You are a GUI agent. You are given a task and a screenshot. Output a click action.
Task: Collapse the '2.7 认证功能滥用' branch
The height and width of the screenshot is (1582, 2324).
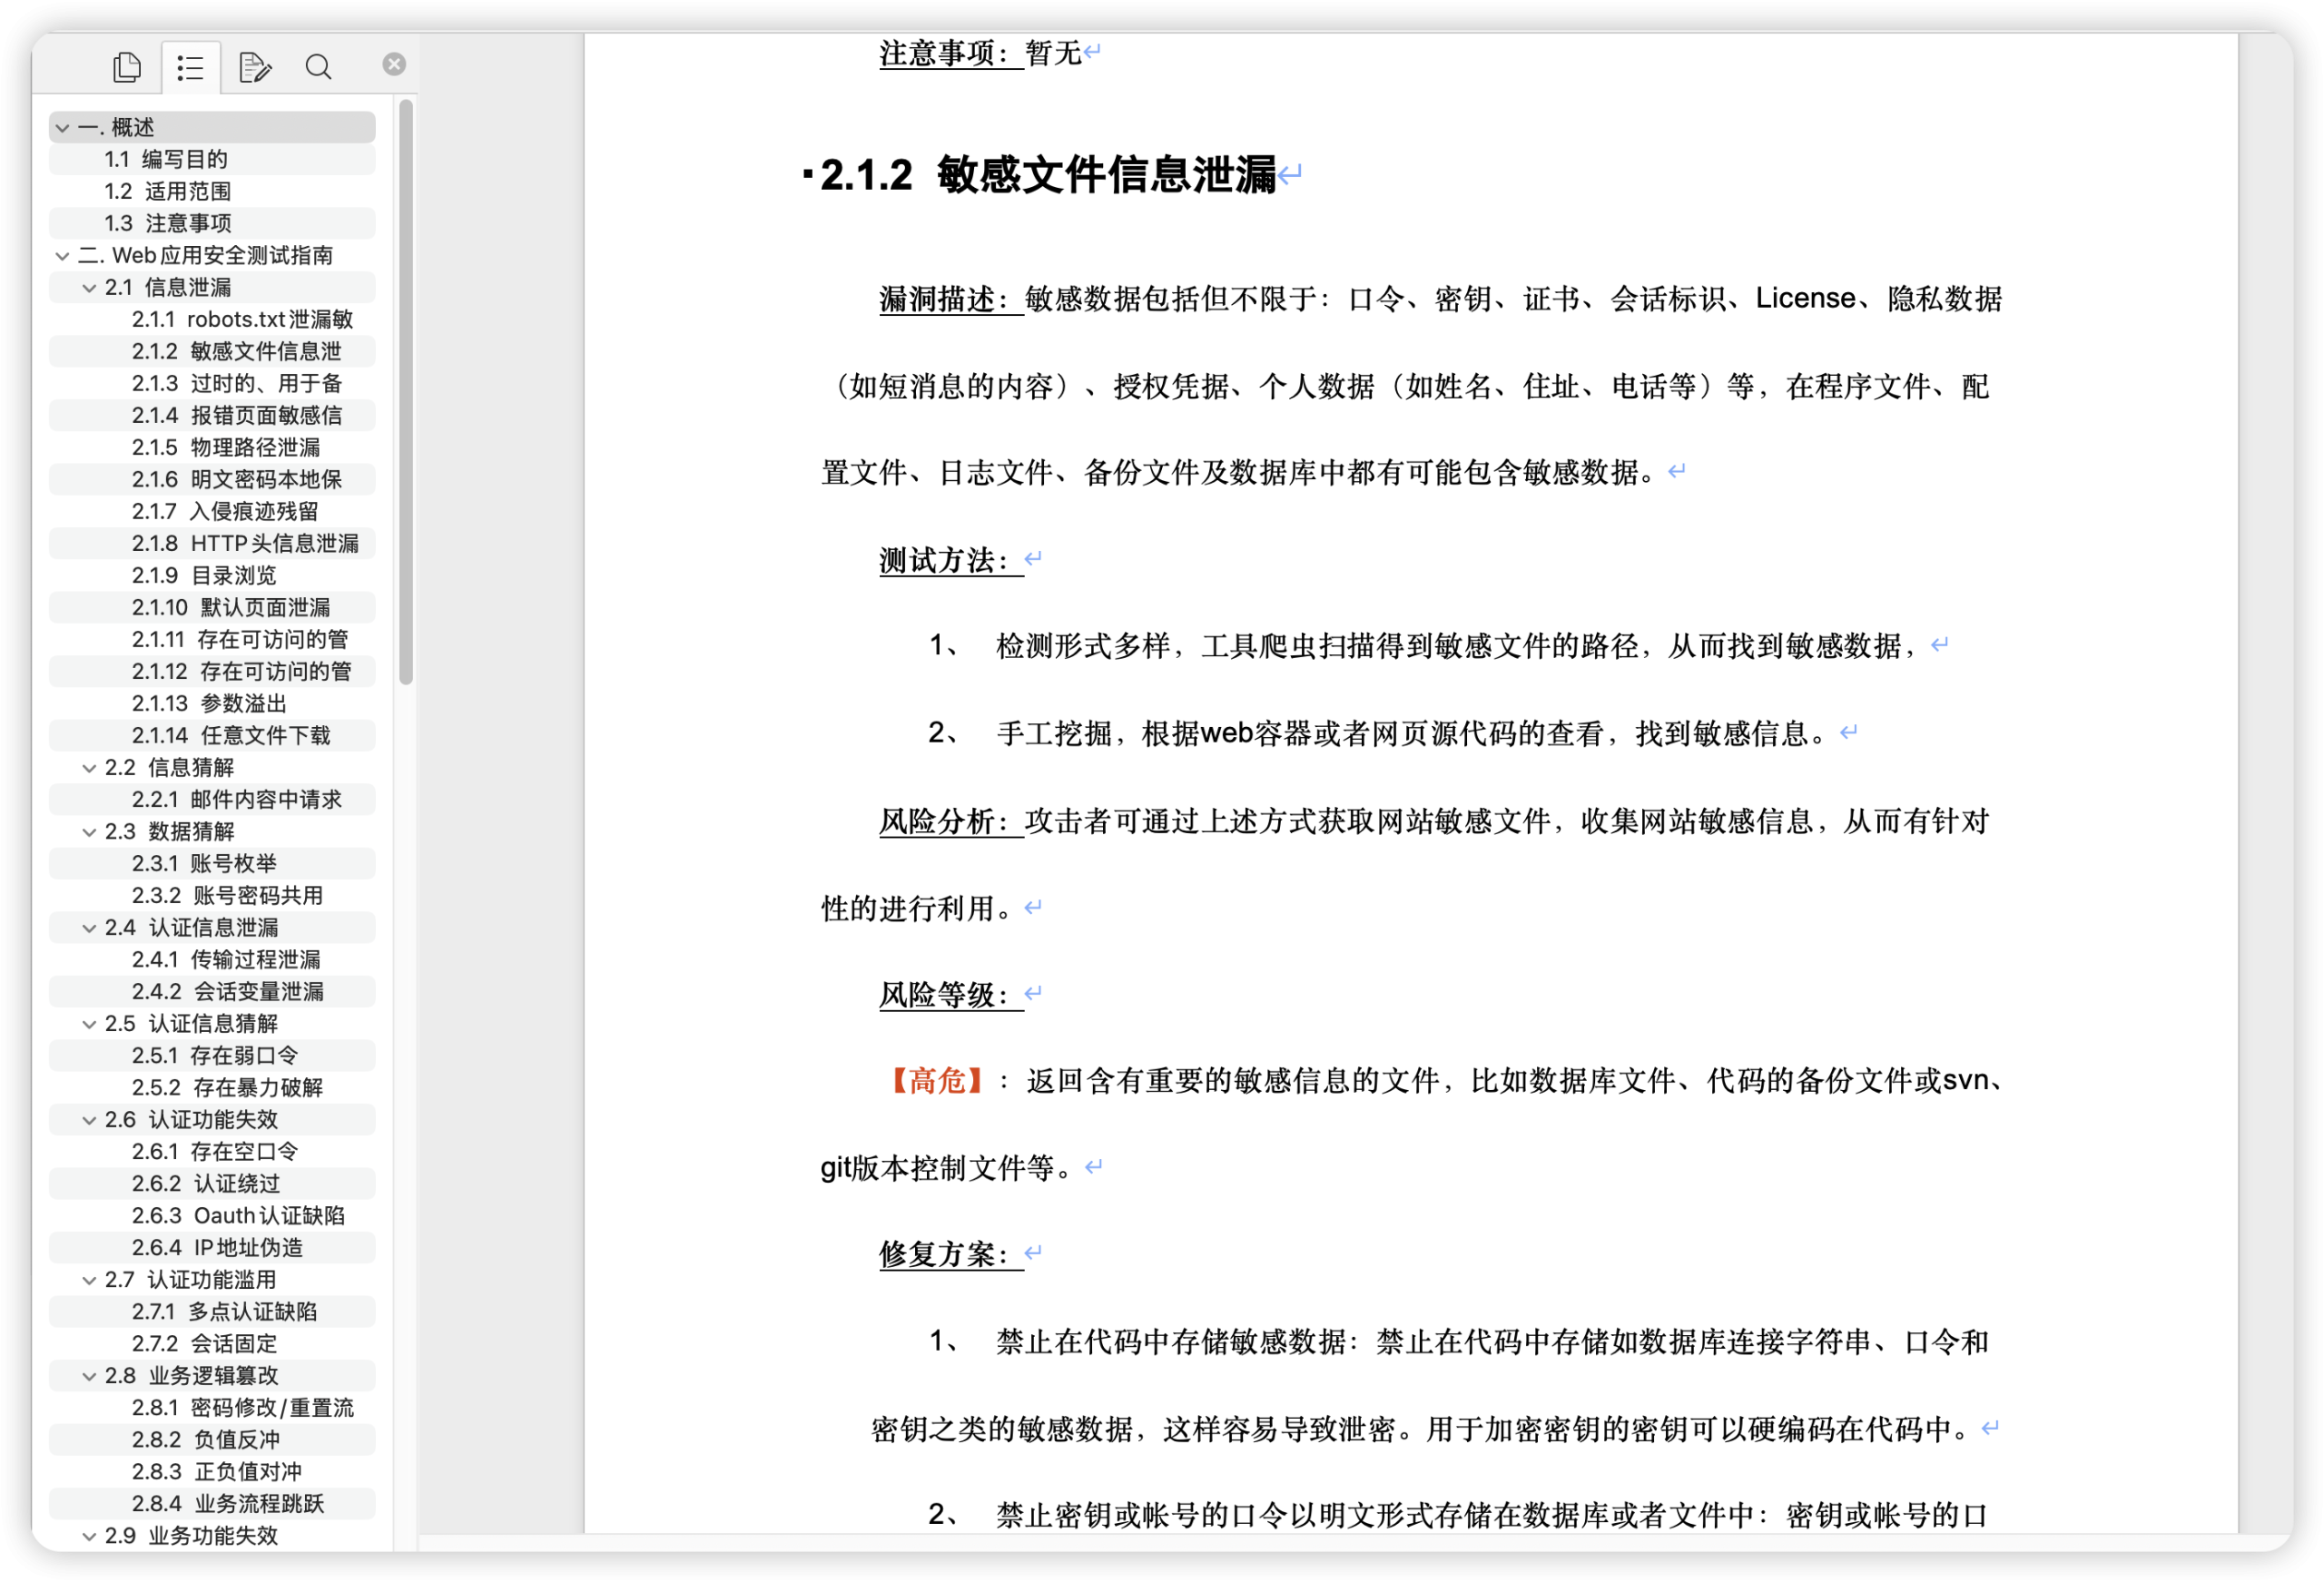coord(88,1279)
